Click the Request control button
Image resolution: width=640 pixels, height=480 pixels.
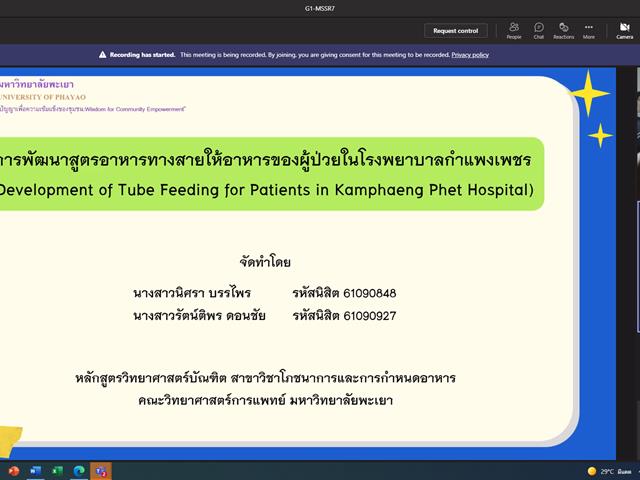(x=456, y=31)
